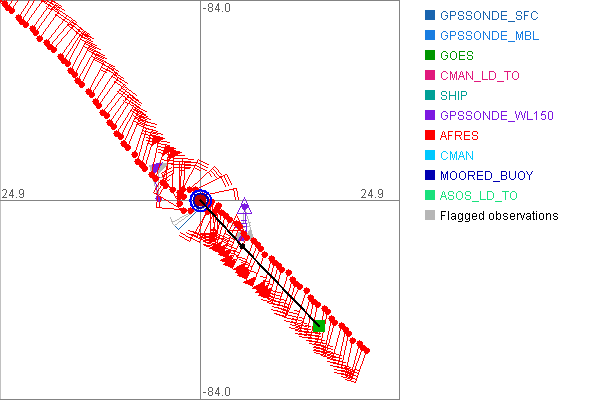Select the SHIP legend label
The width and height of the screenshot is (600, 400).
click(453, 96)
